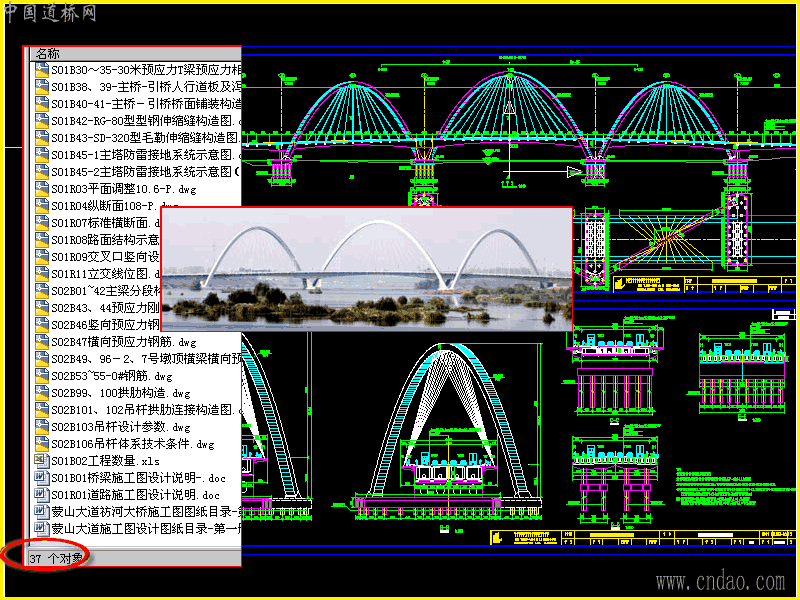Select file S02B99、100拱肋构造.dwg
Image resolution: width=800 pixels, height=600 pixels.
pos(121,393)
